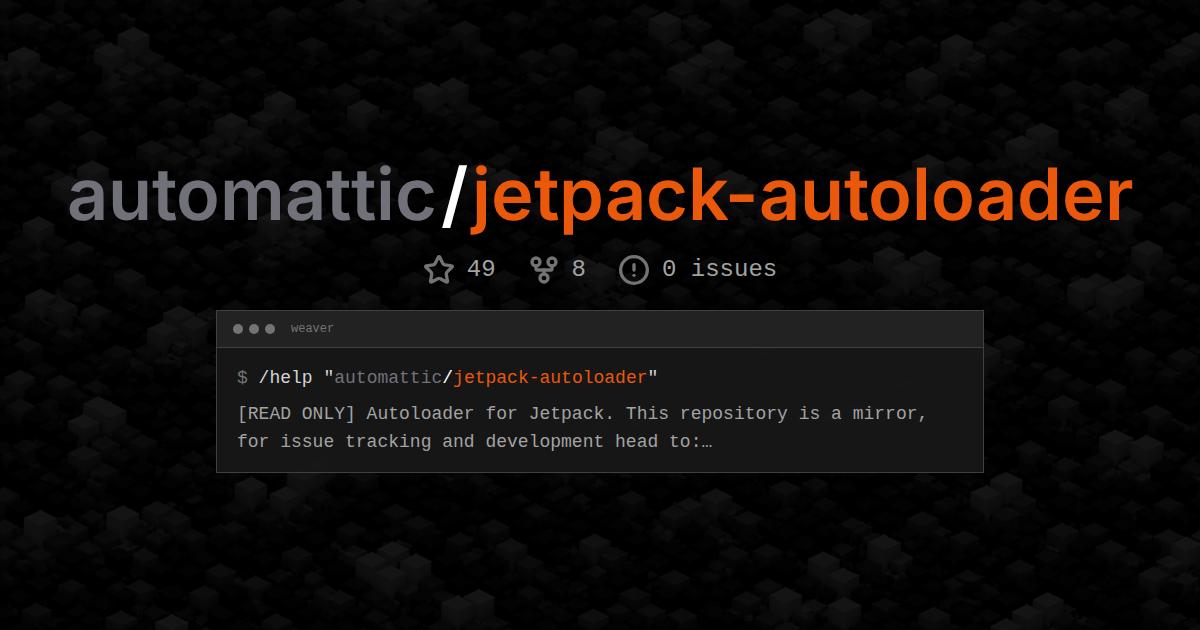Click the slash before jetpack-autoloader in the title
Screen dimensions: 1200x630
457,195
